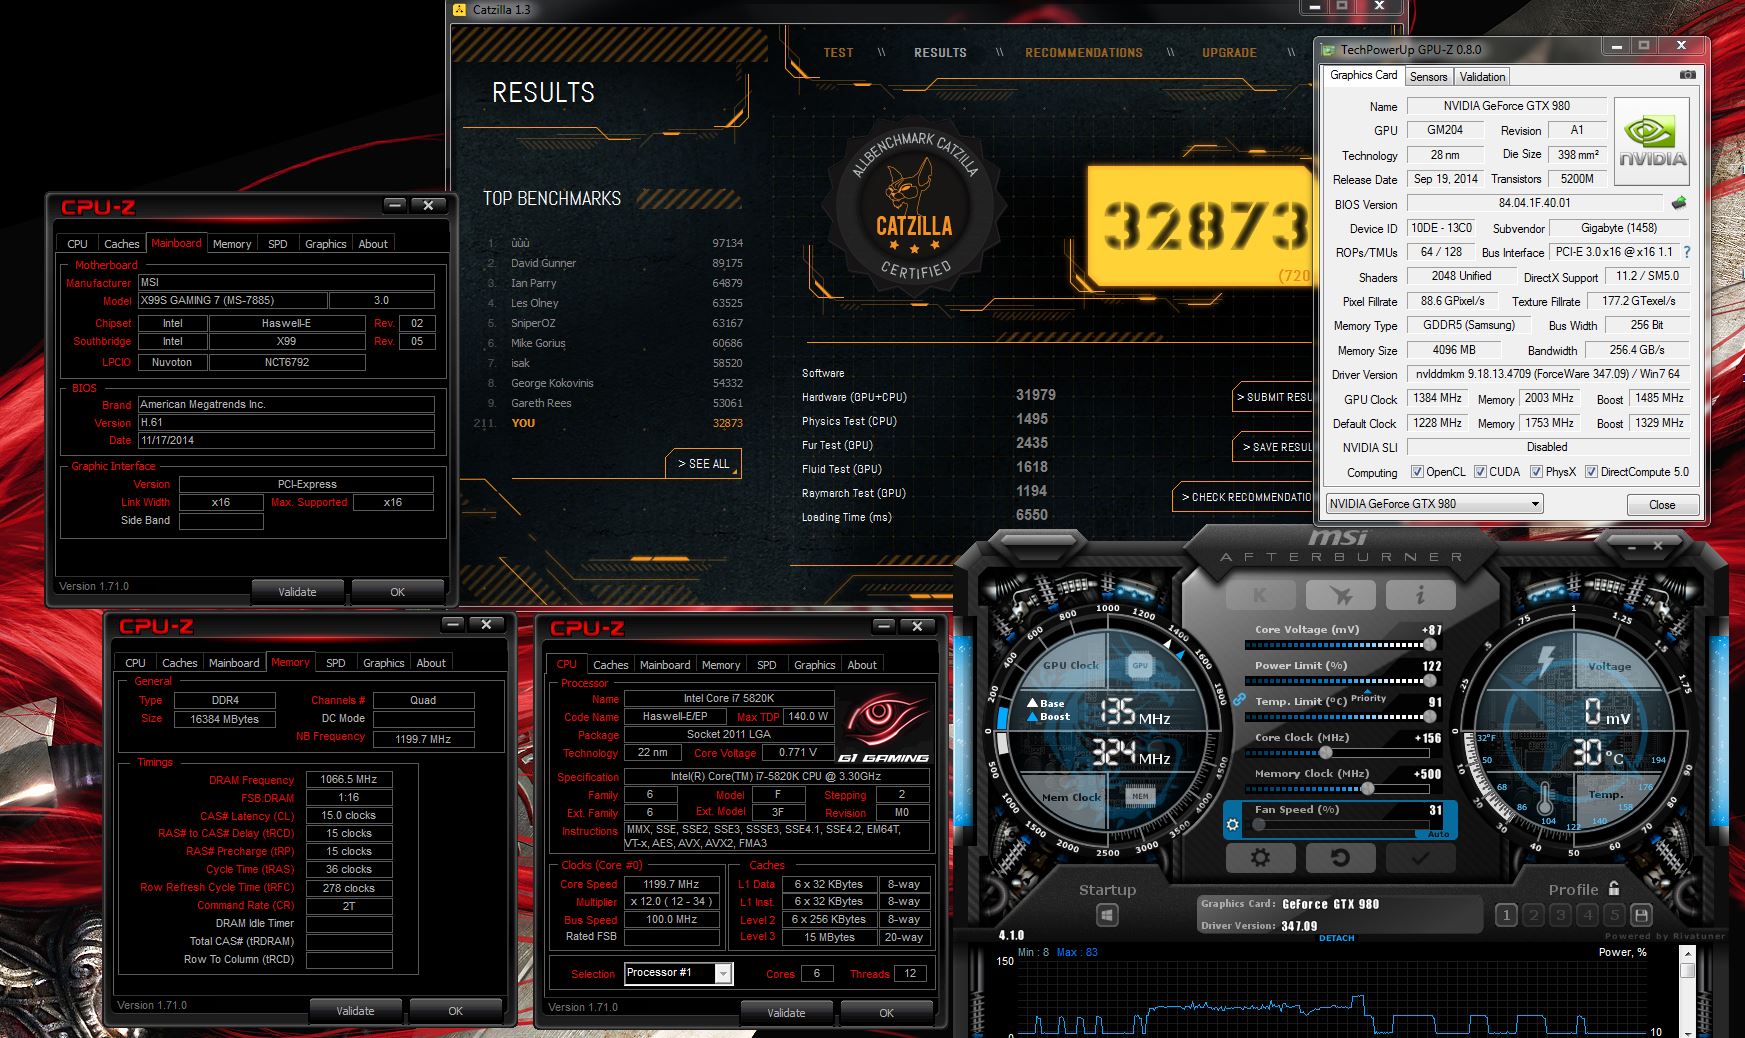Click the airplane icon button in Afterburner
Image resolution: width=1745 pixels, height=1038 pixels.
1341,595
